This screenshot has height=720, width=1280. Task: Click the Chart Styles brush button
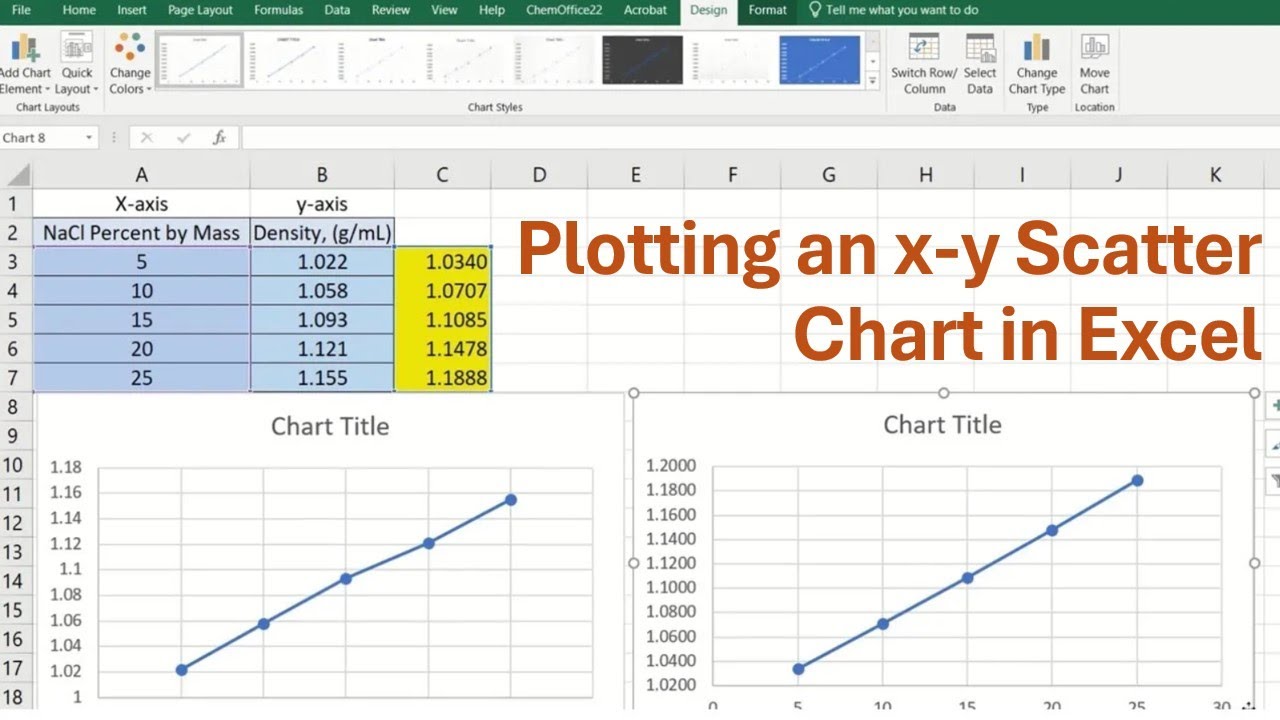(x=1273, y=442)
